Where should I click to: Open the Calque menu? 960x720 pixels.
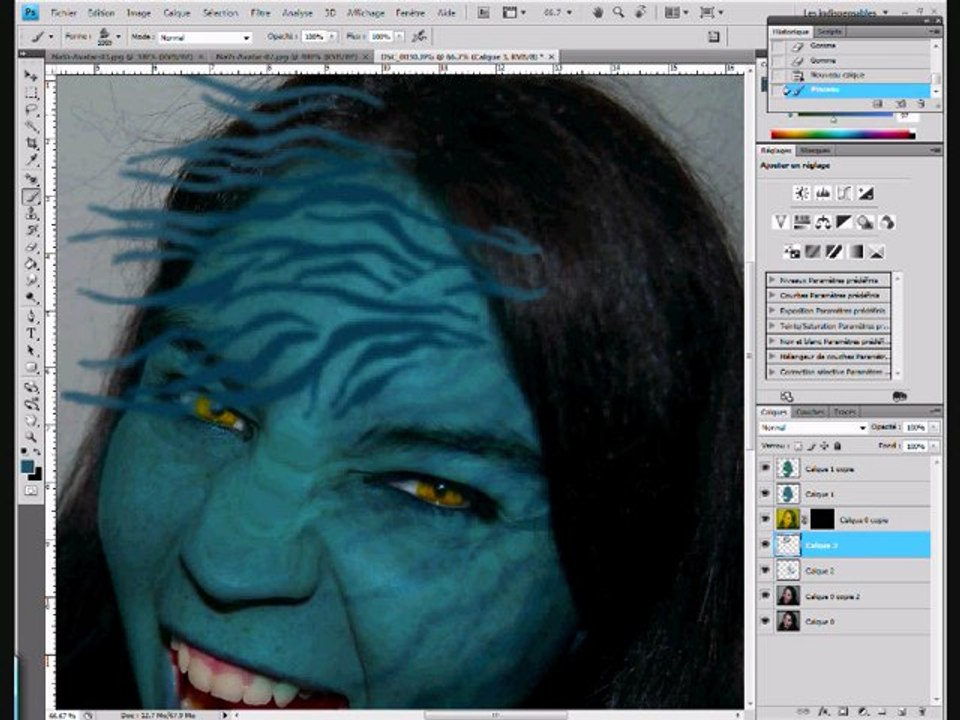pos(176,12)
